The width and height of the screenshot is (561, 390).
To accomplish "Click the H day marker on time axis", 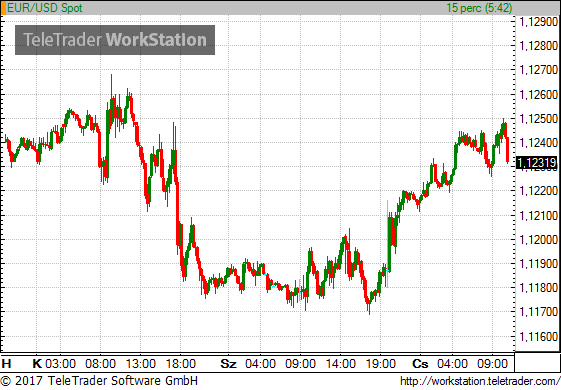I will coord(6,364).
